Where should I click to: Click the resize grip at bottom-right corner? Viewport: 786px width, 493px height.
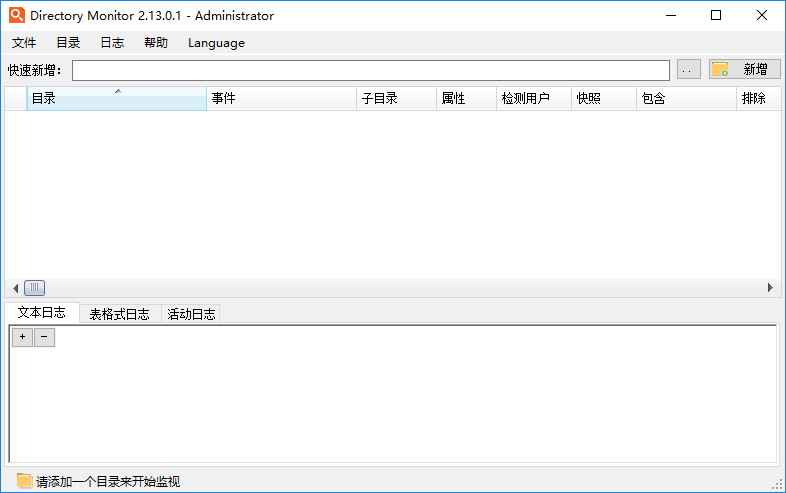pyautogui.click(x=776, y=483)
